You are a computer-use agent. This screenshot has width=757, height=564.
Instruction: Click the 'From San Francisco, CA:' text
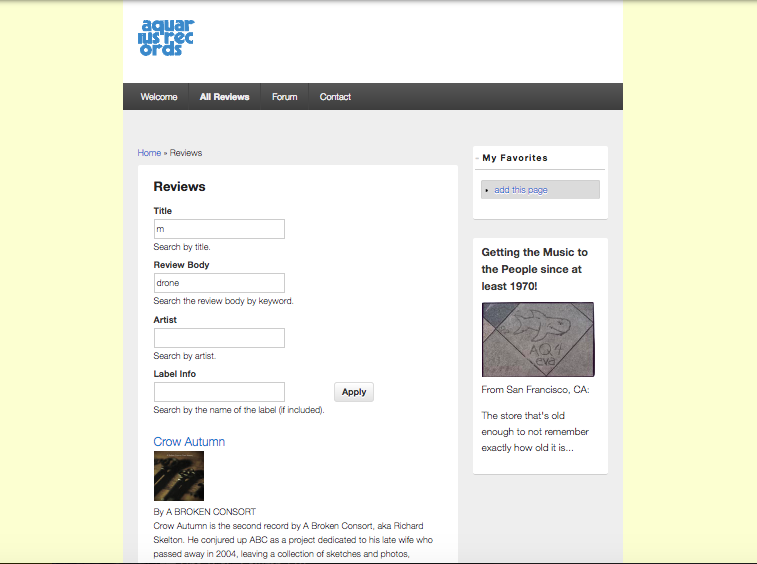point(535,390)
